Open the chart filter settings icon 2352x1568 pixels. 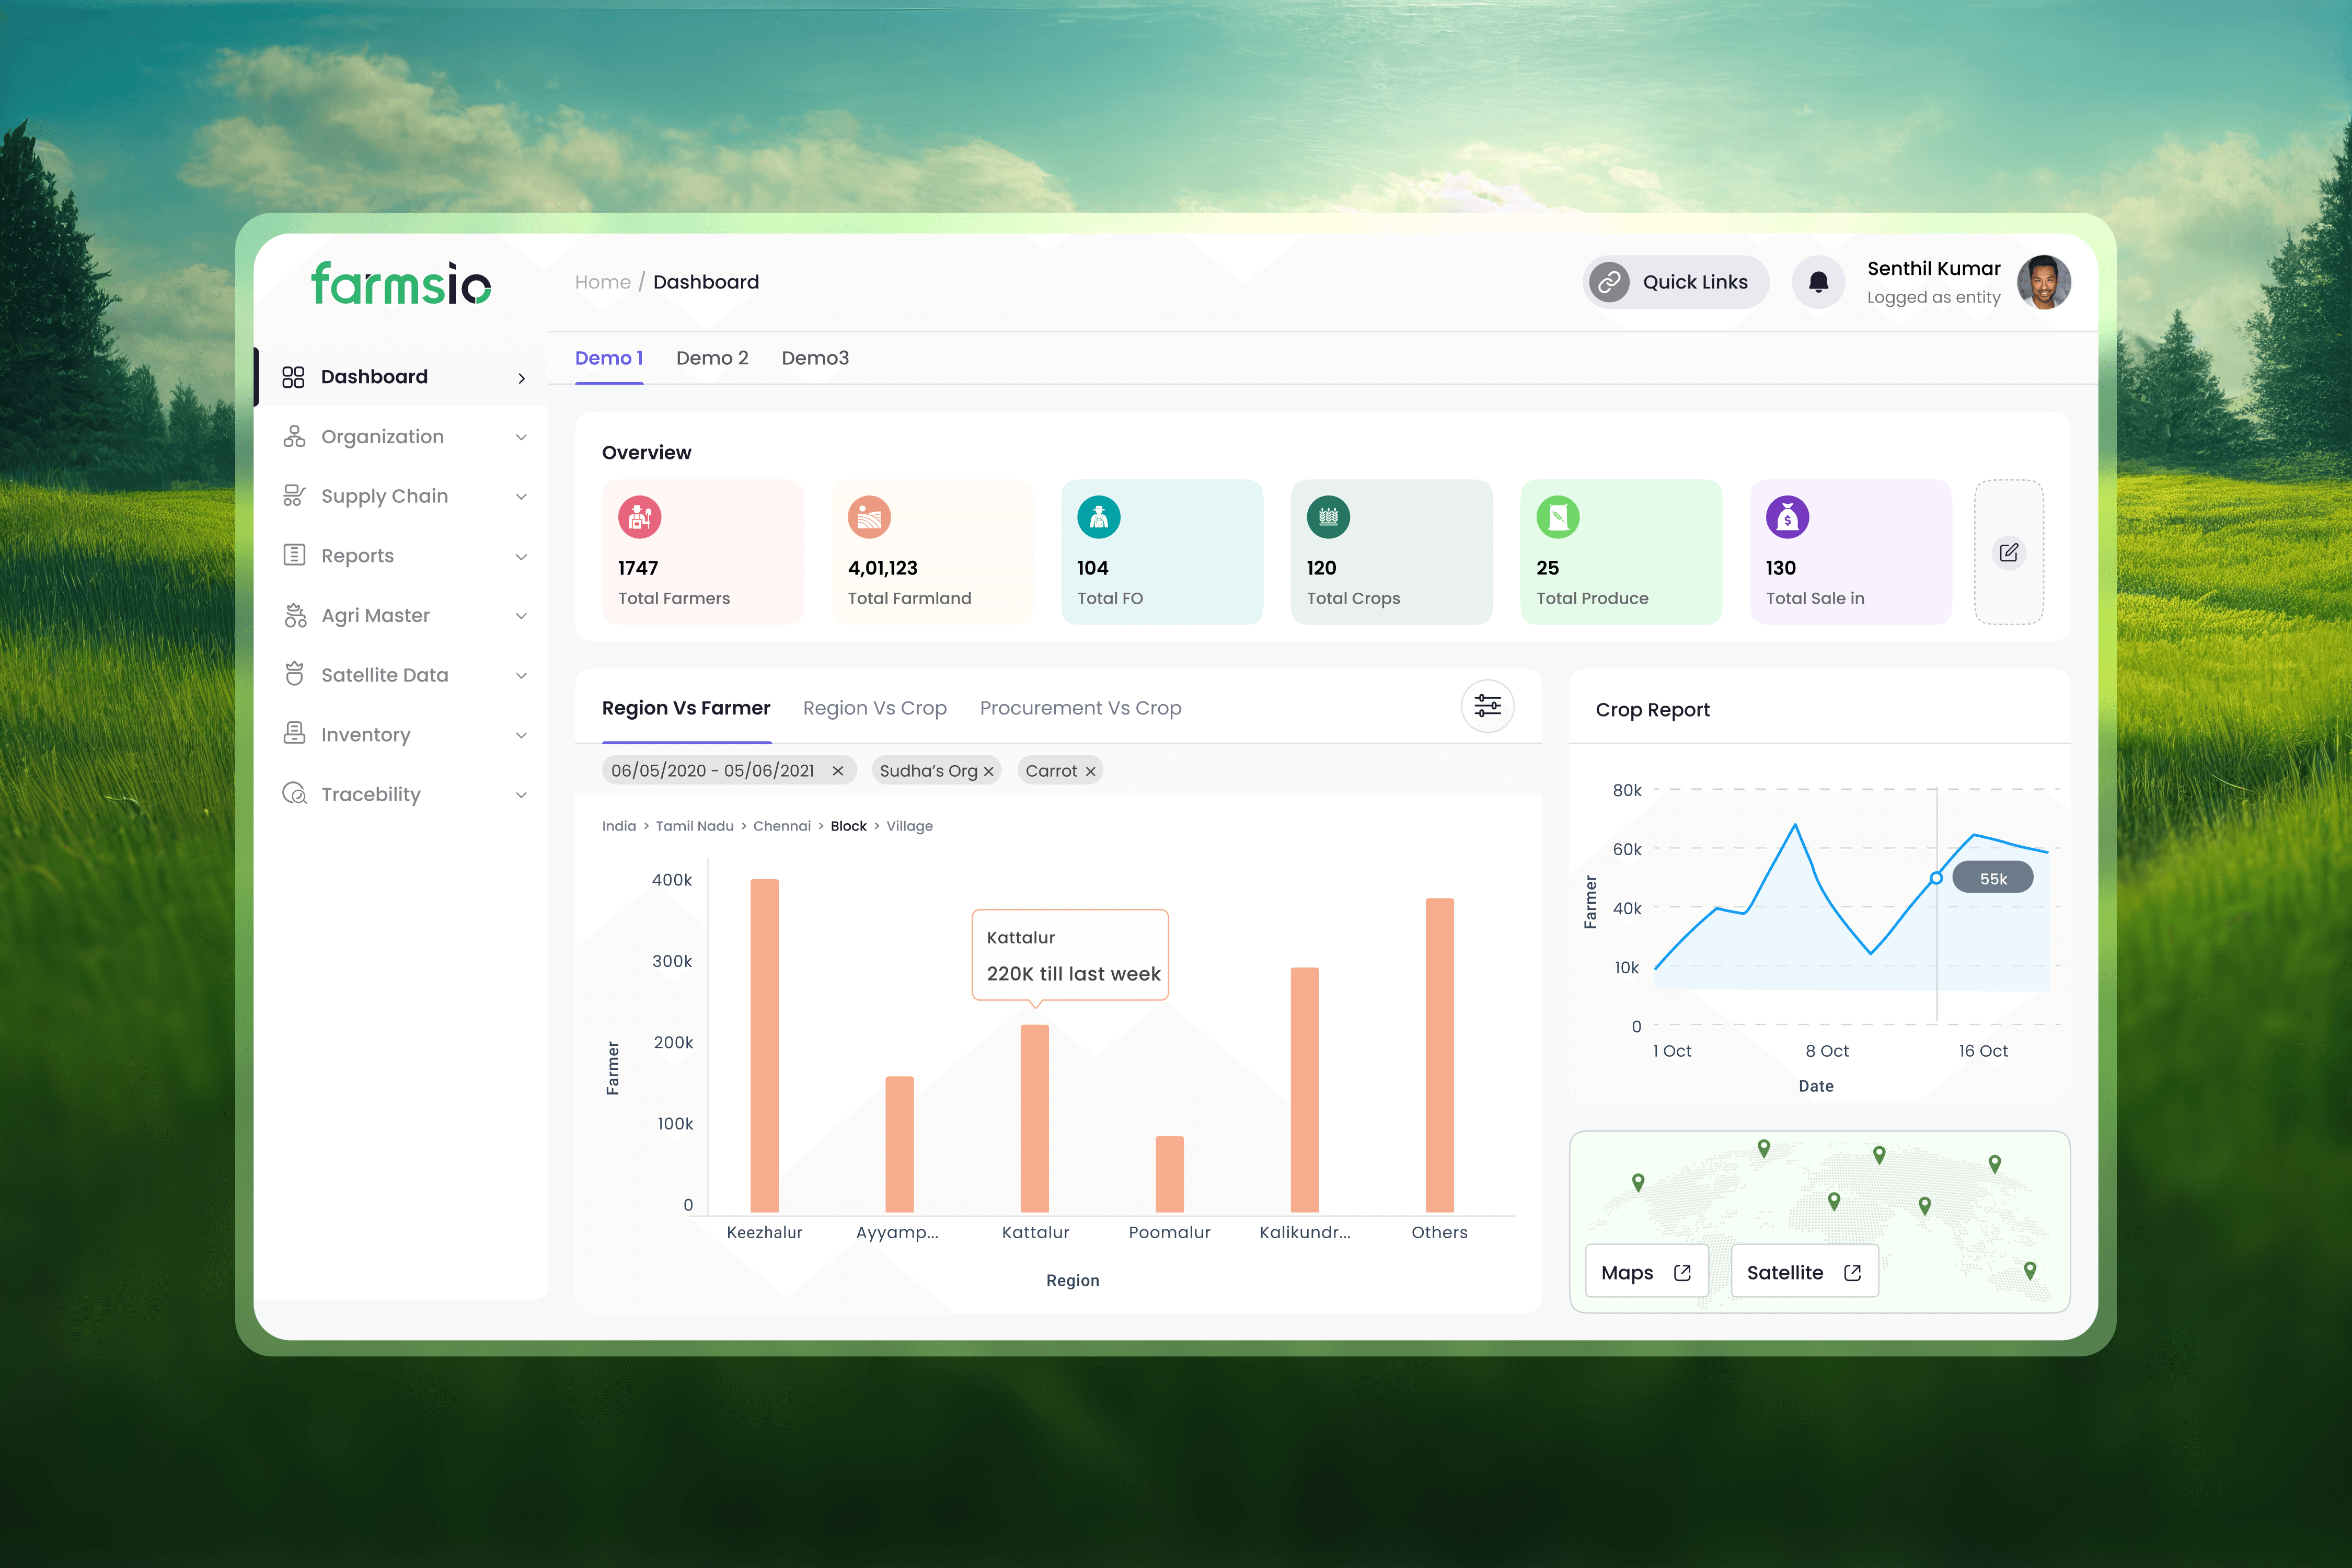(1487, 706)
